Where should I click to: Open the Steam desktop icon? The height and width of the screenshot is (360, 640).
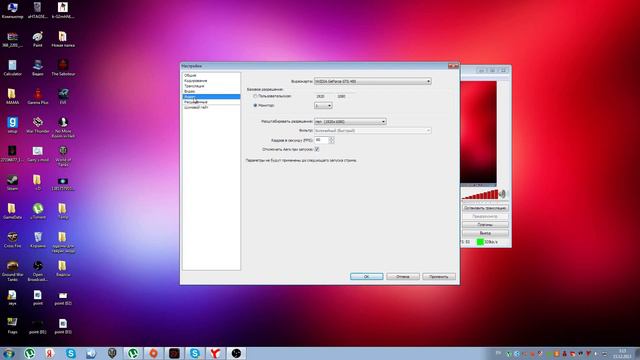pyautogui.click(x=12, y=183)
